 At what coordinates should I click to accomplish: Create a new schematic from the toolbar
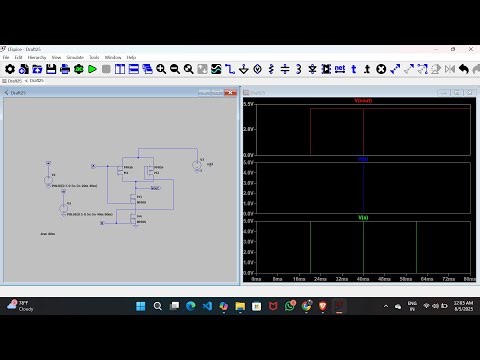(x=24, y=69)
